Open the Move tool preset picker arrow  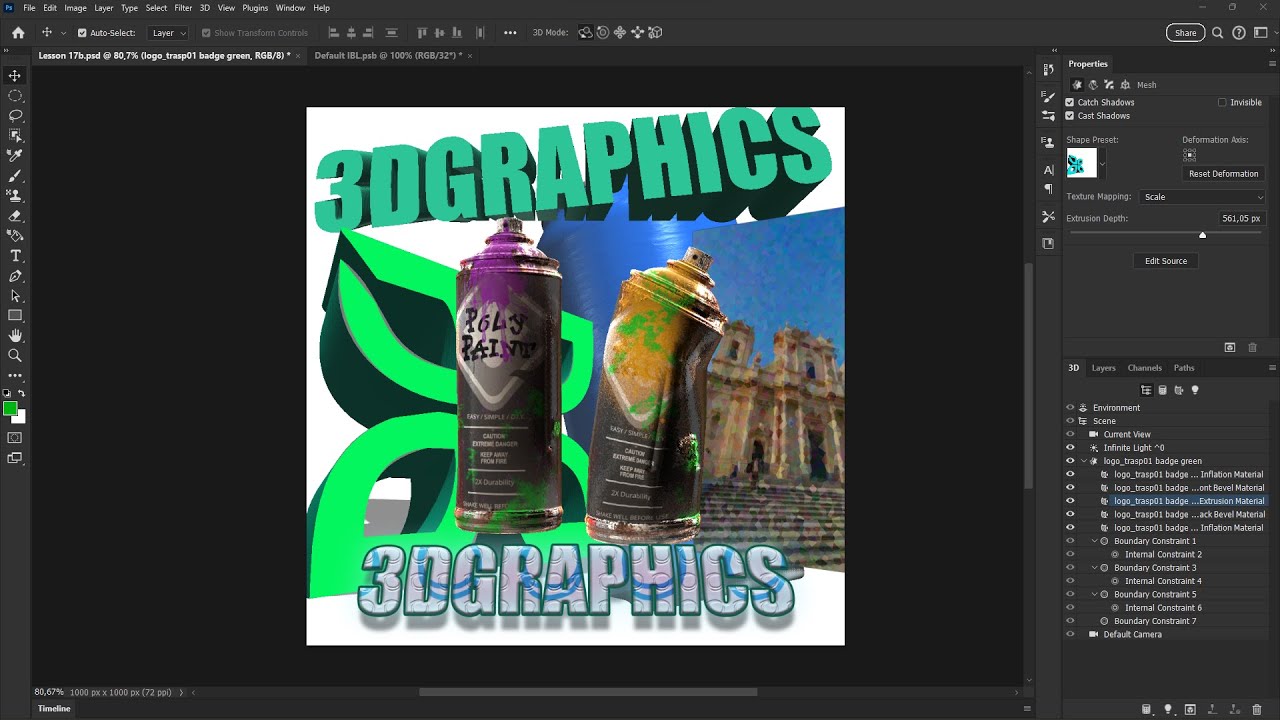(x=63, y=33)
